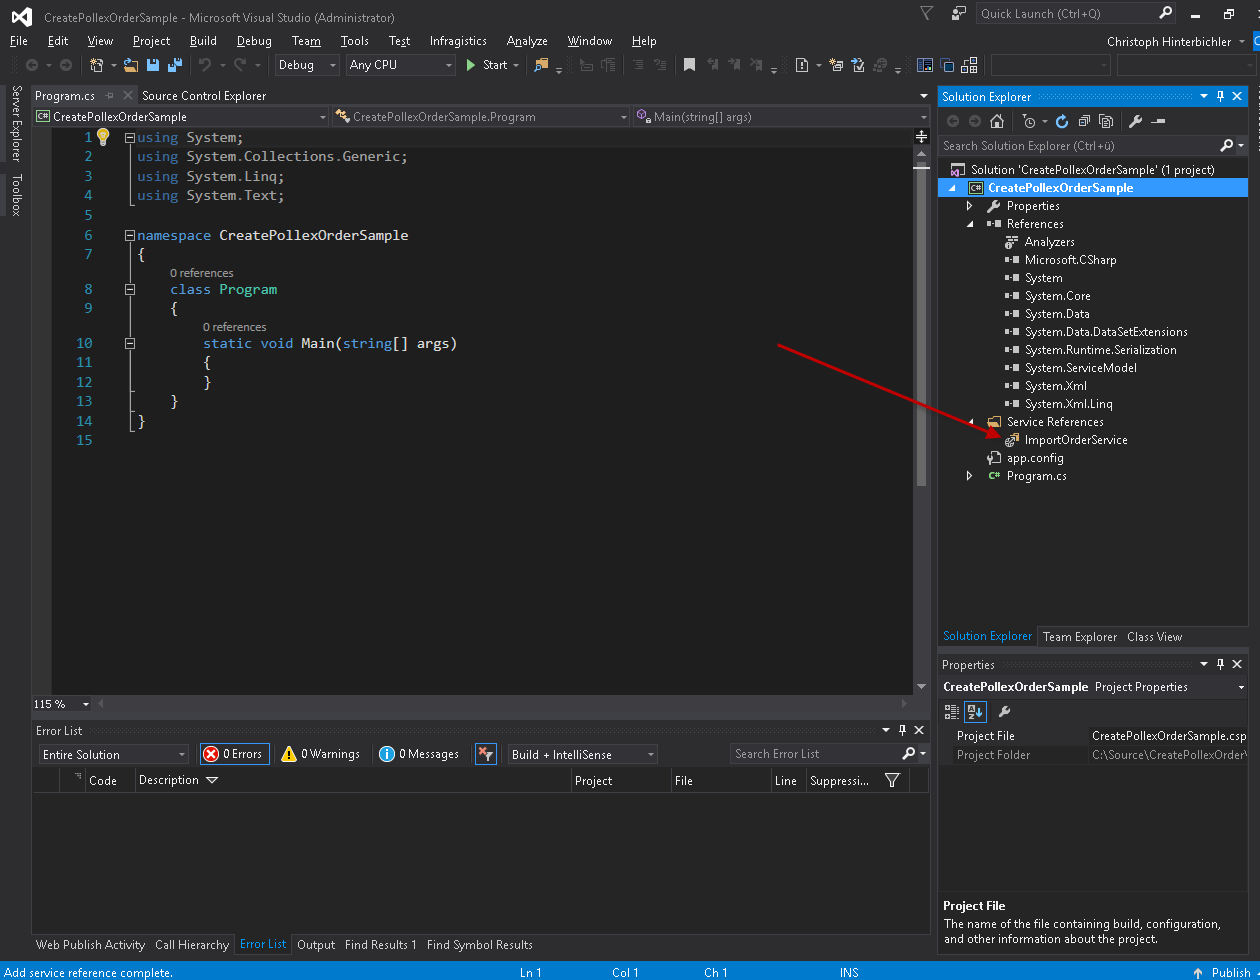Click Home icon in Solution Explorer
1260x980 pixels.
(x=997, y=121)
